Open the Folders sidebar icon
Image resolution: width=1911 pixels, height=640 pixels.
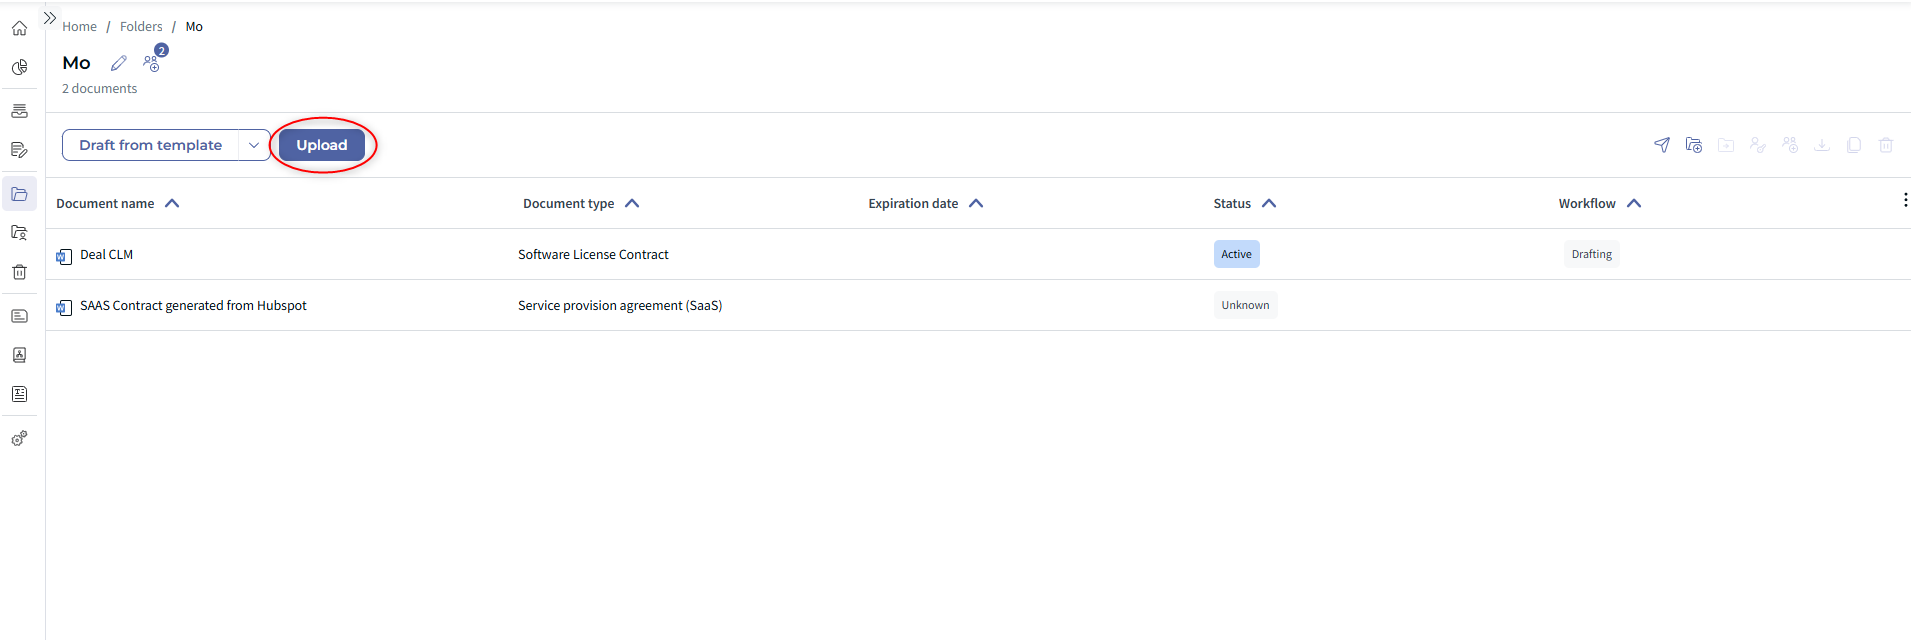[x=19, y=194]
